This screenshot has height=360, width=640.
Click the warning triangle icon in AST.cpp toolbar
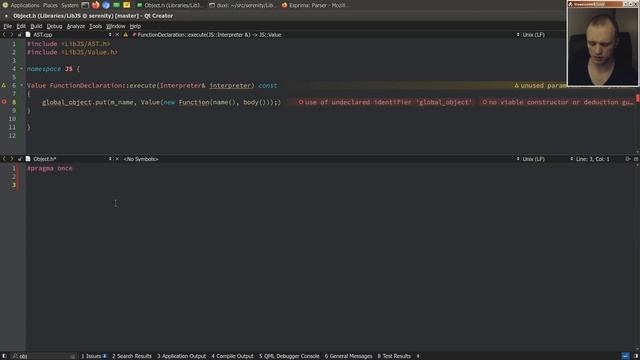coord(126,35)
